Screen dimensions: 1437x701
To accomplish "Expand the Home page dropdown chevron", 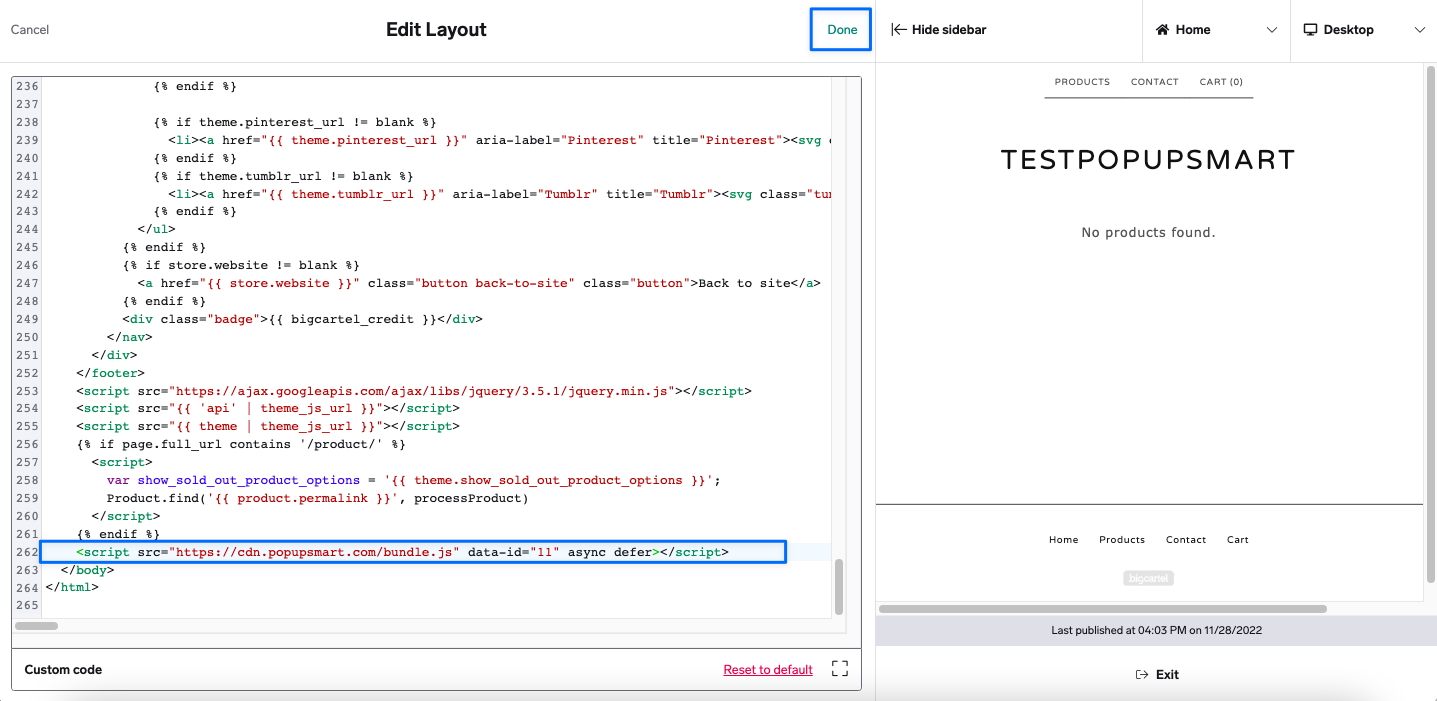I will click(1272, 30).
